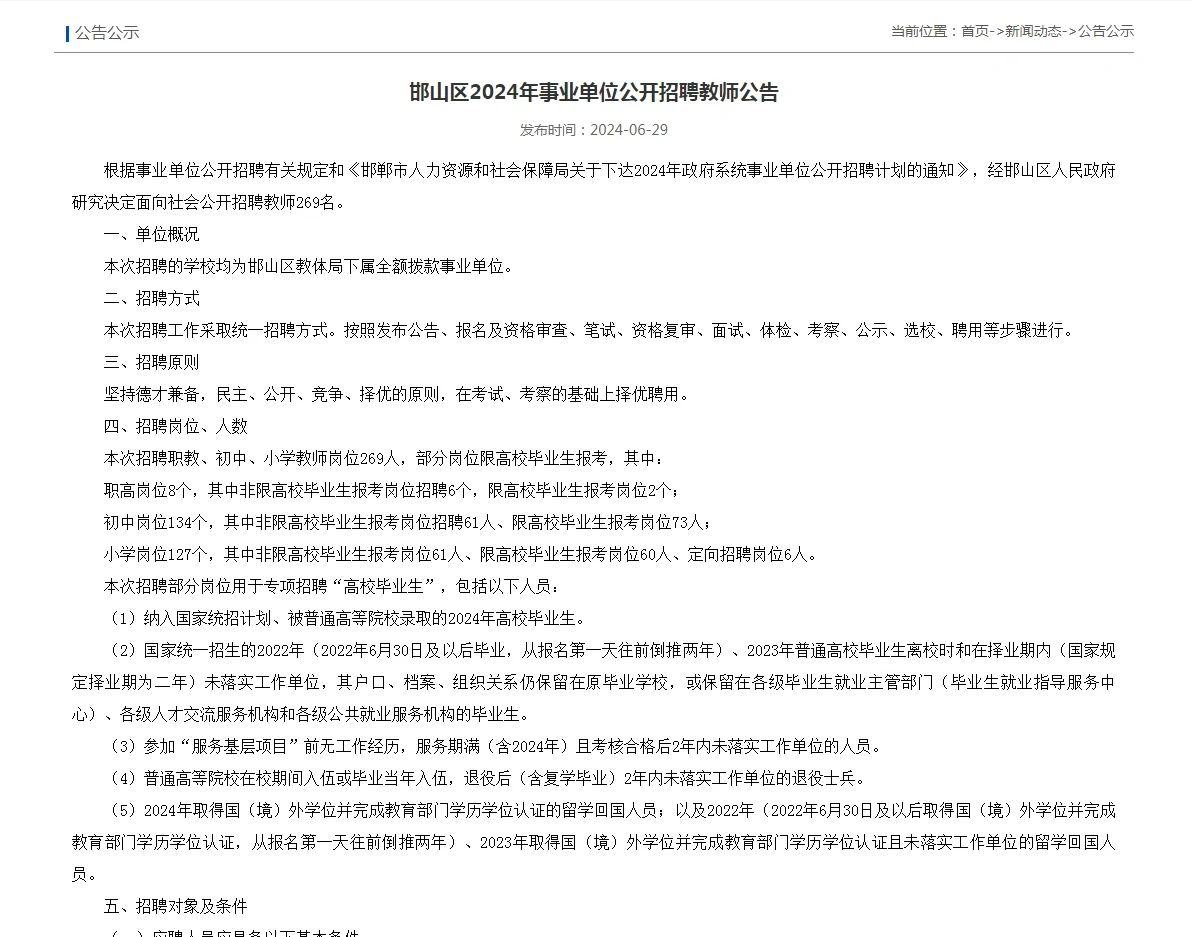Click the 首页 link in the breadcrumb
This screenshot has width=1192, height=937.
pos(973,31)
